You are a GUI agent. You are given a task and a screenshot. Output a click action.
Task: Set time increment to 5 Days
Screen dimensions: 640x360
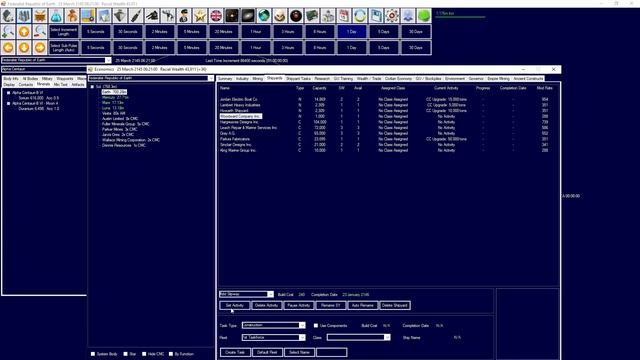[x=384, y=31]
